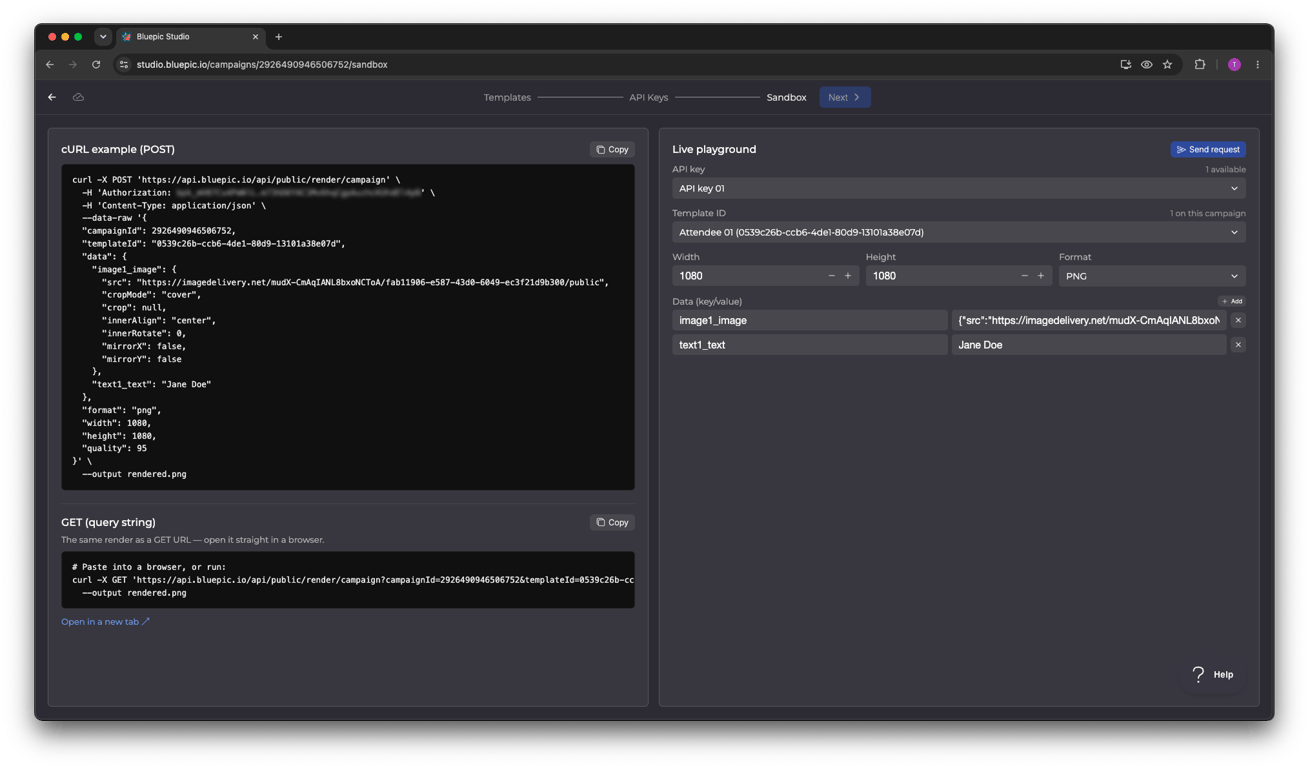Remove the text1_text data row
The width and height of the screenshot is (1310, 768).
click(1238, 345)
